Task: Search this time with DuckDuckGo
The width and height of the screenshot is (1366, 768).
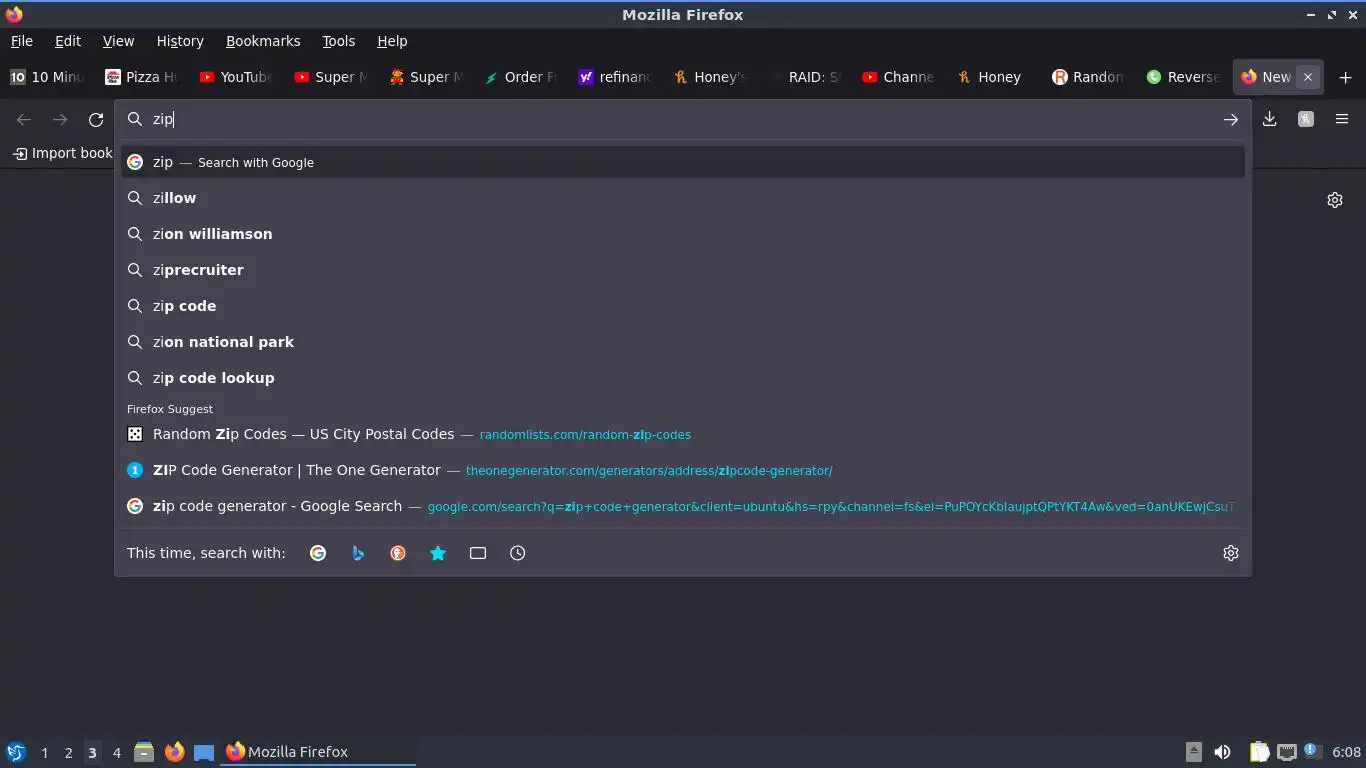Action: coord(398,553)
